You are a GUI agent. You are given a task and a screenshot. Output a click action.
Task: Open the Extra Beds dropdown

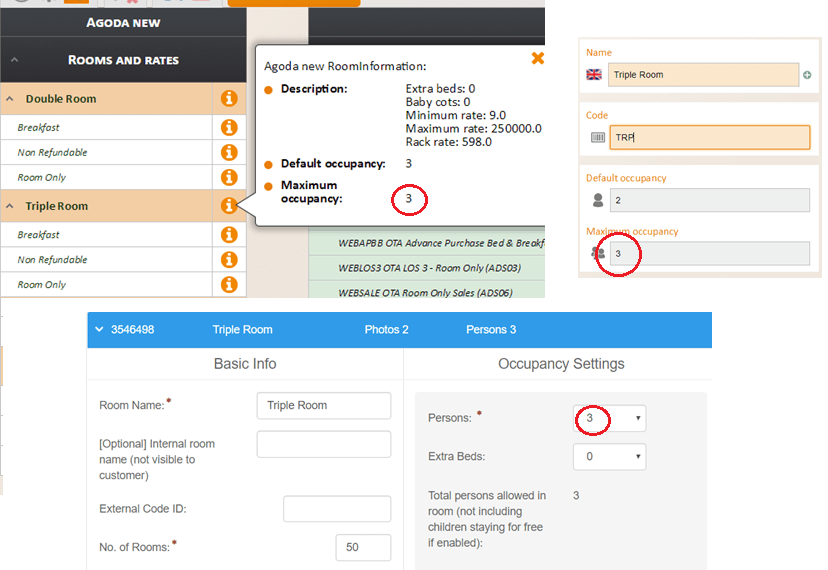coord(609,456)
